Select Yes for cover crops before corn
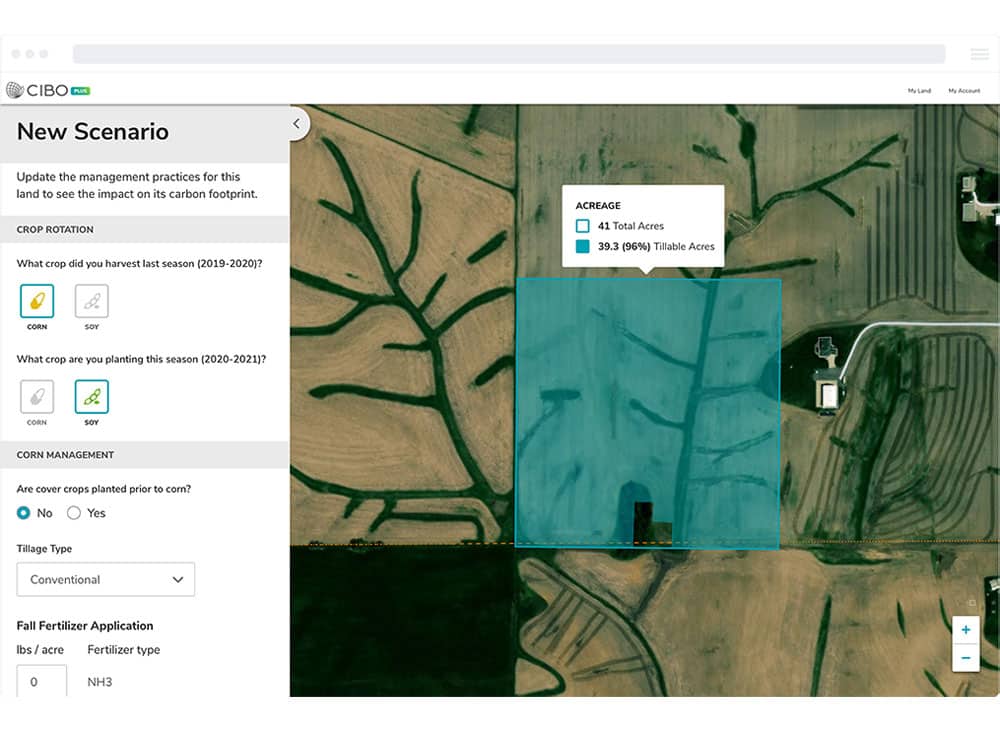1000x731 pixels. pos(74,513)
